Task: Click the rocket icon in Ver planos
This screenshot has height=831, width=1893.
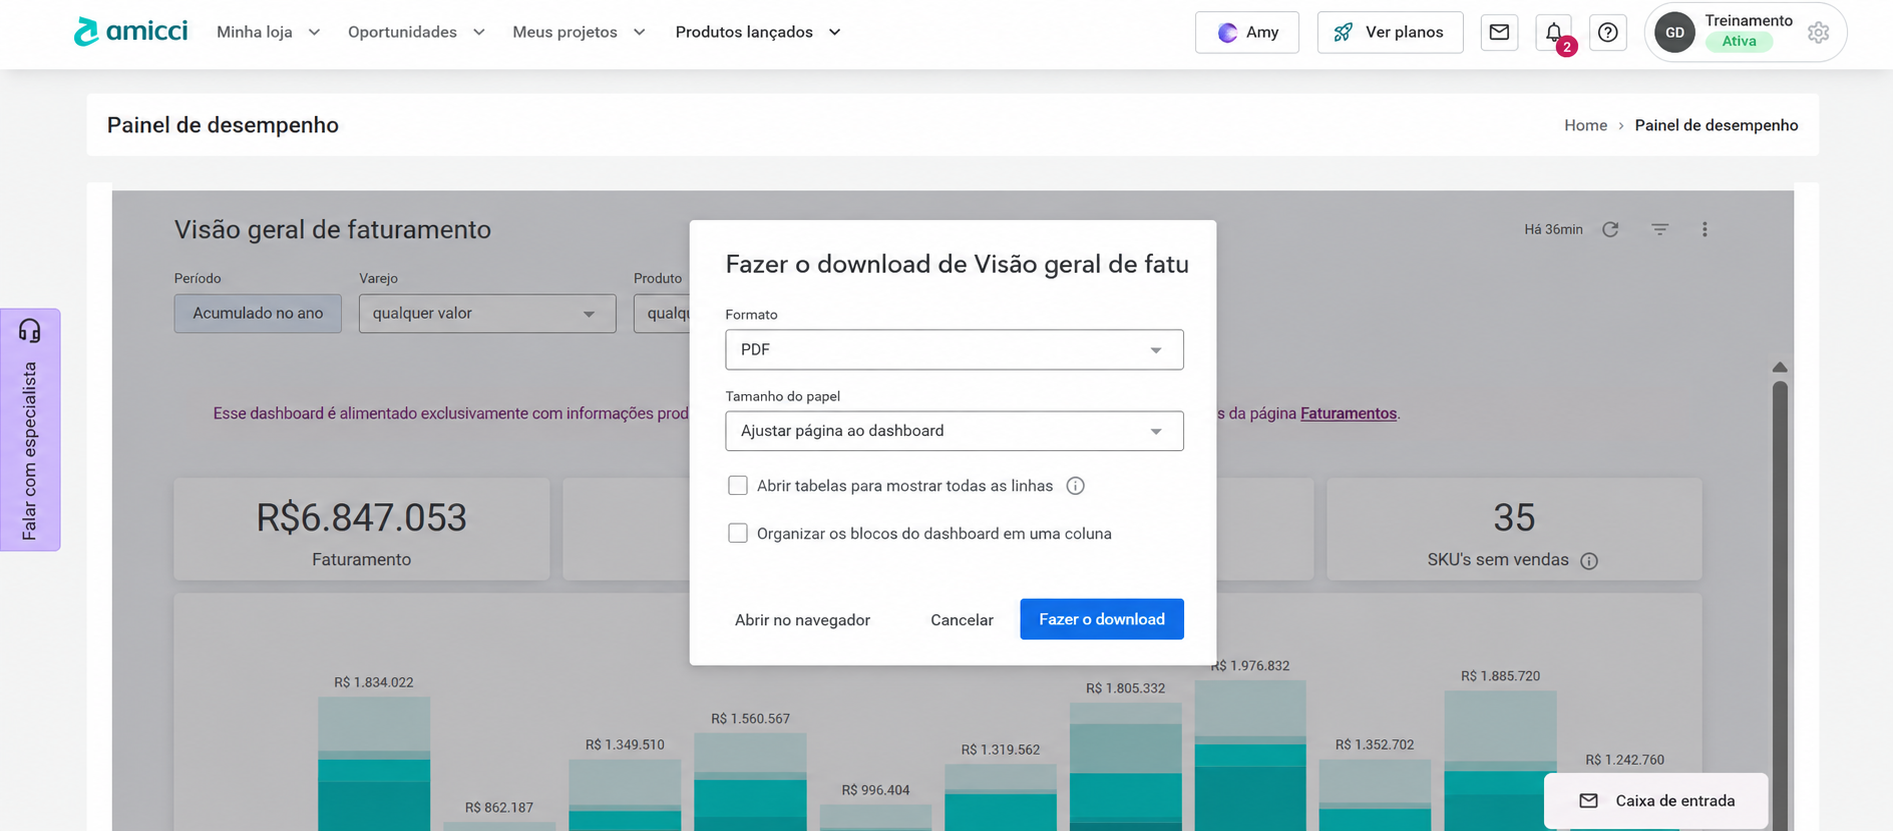Action: click(1343, 32)
